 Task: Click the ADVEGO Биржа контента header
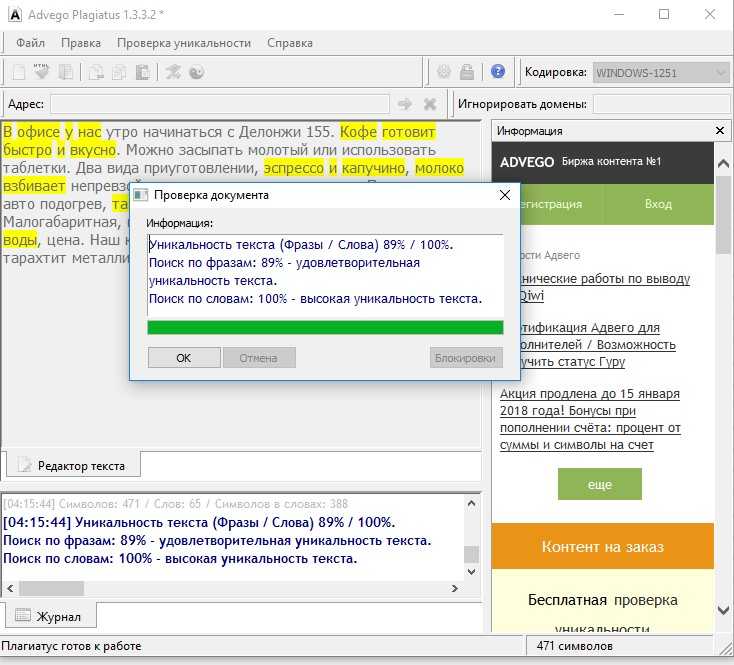pos(602,162)
